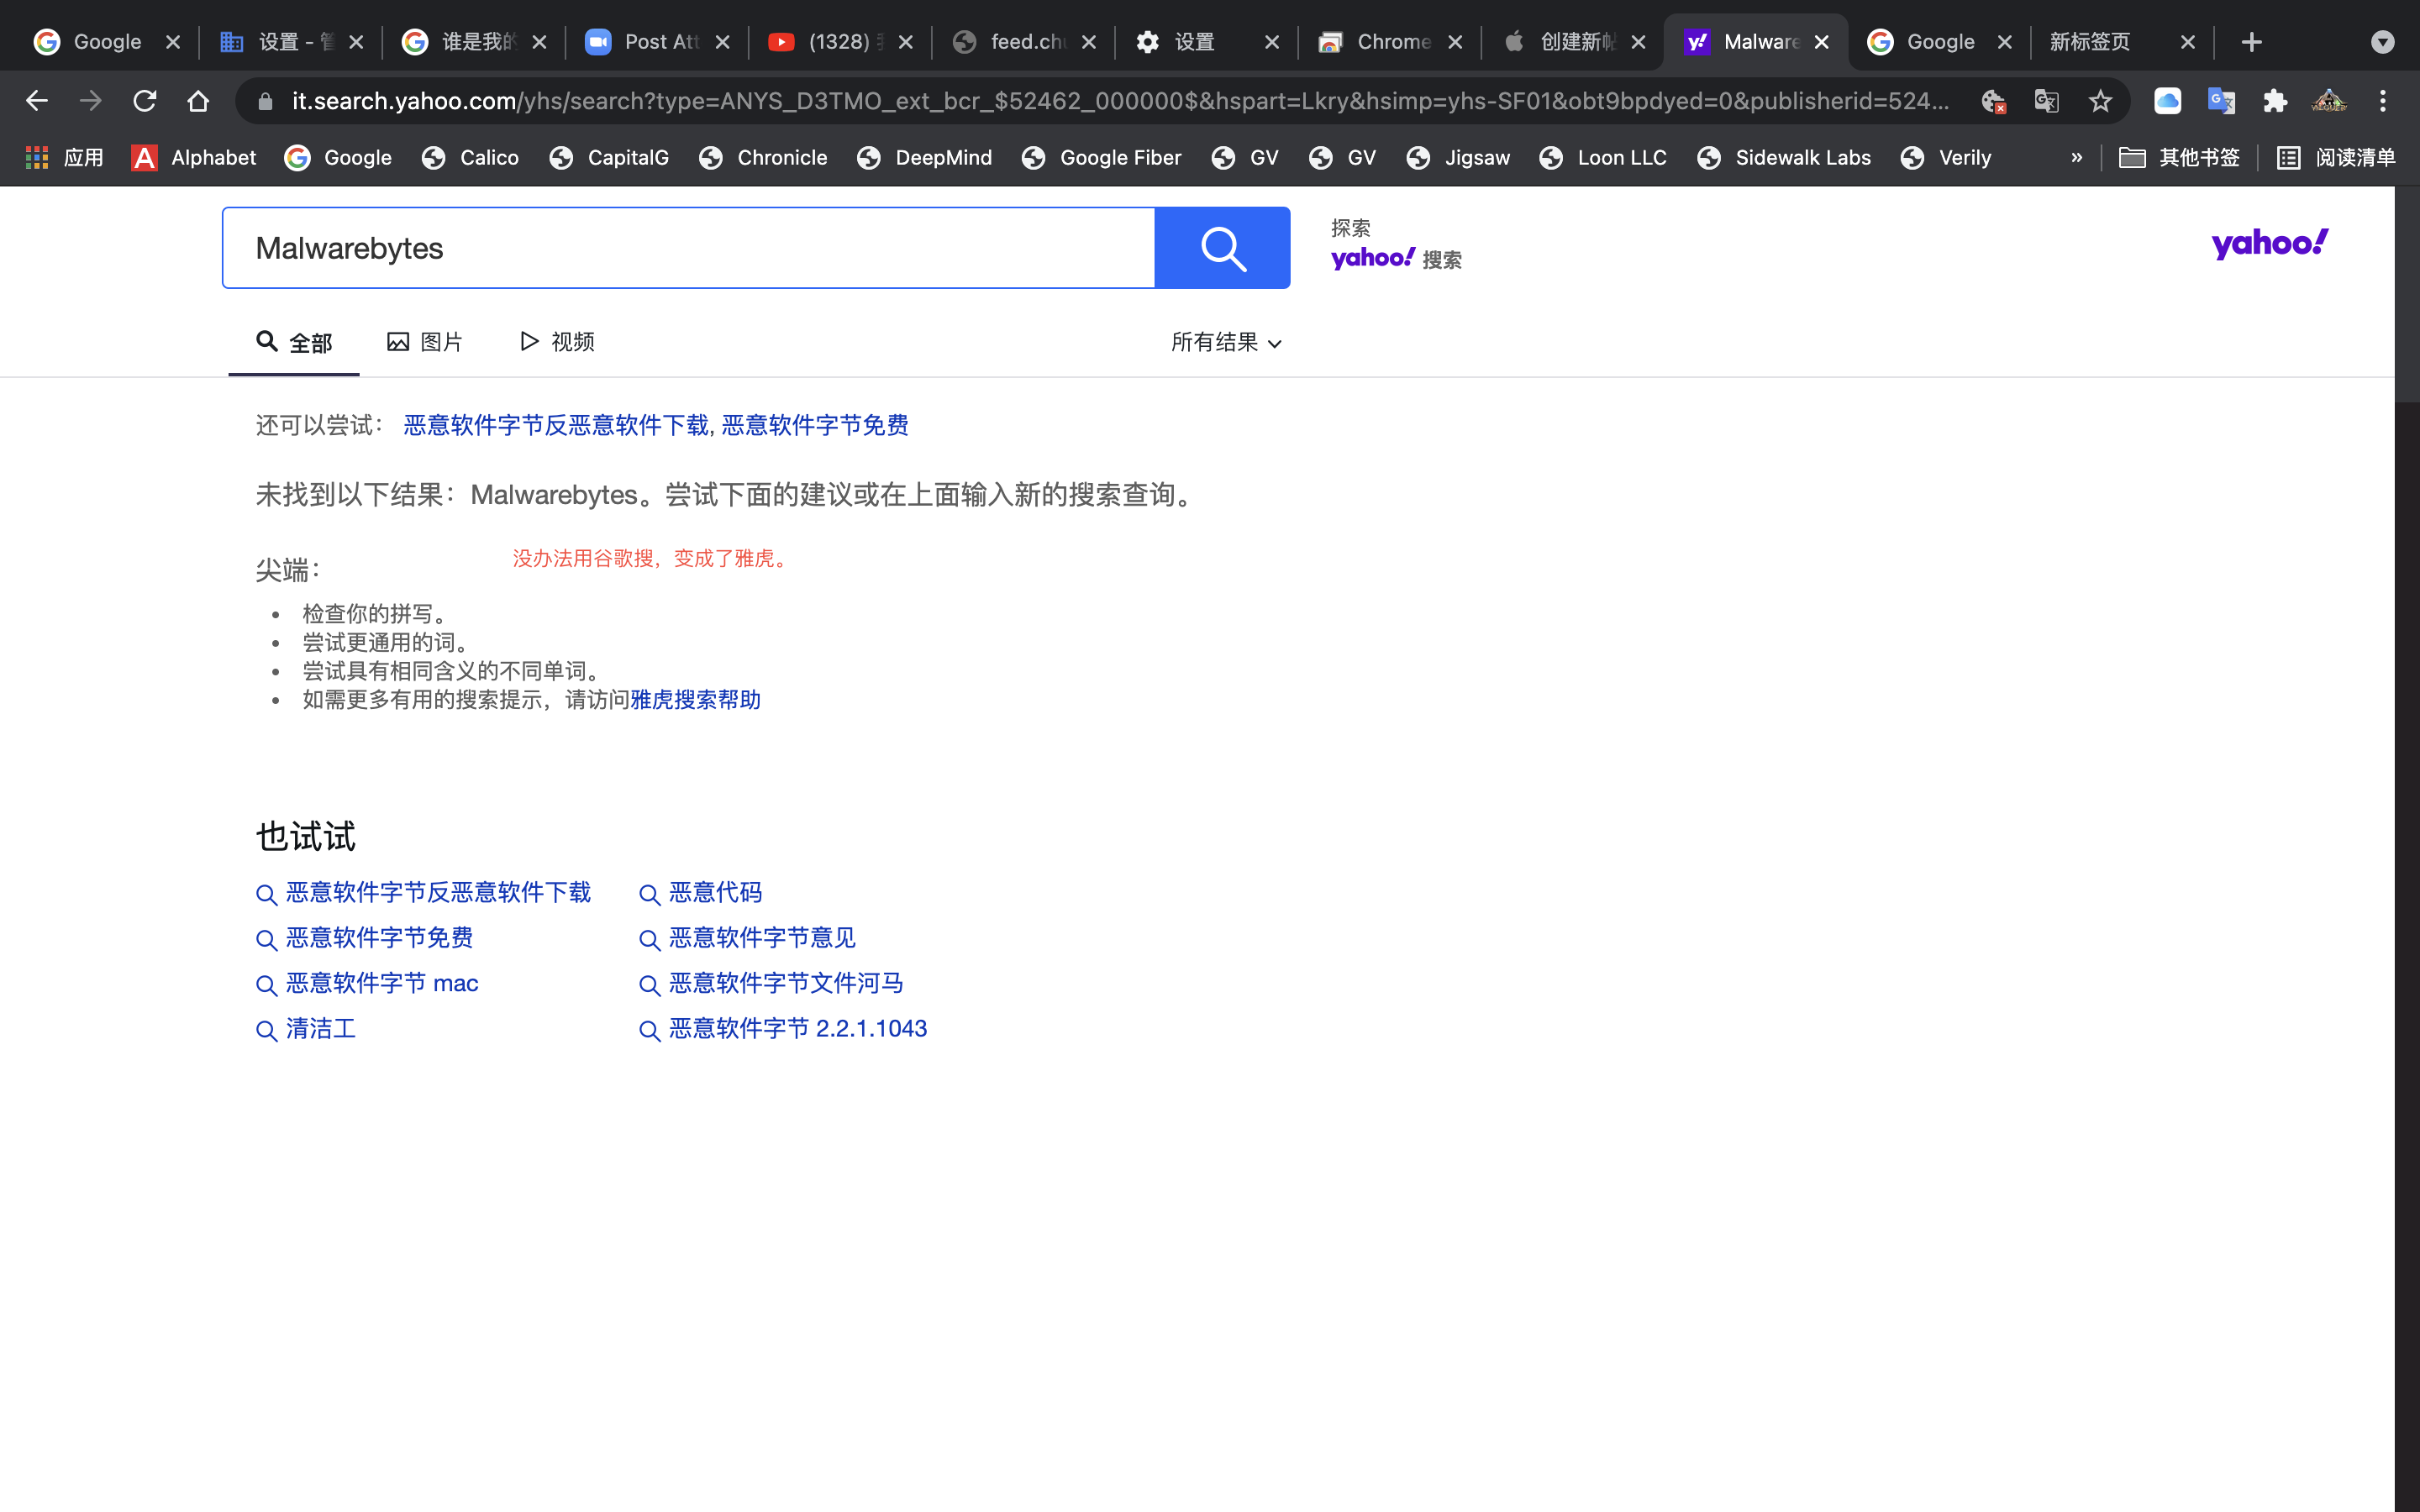Open the tab search dropdown arrow

click(2382, 42)
